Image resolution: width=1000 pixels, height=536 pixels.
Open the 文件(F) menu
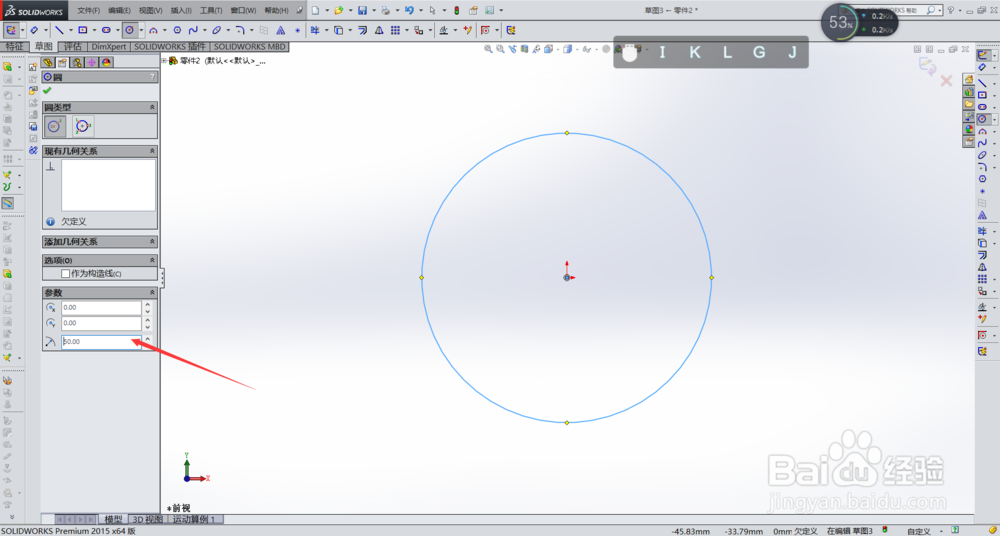89,10
